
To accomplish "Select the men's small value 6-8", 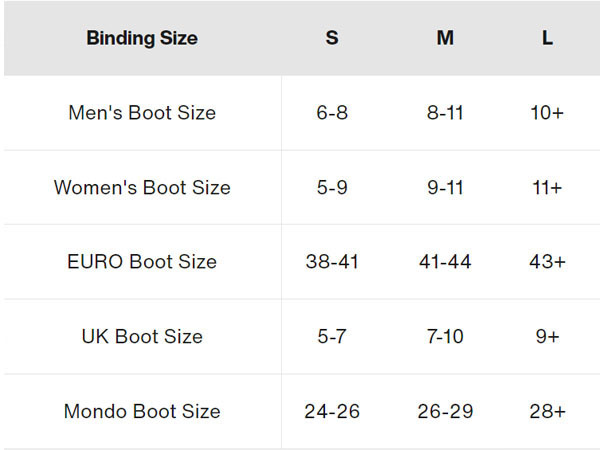I will point(332,113).
